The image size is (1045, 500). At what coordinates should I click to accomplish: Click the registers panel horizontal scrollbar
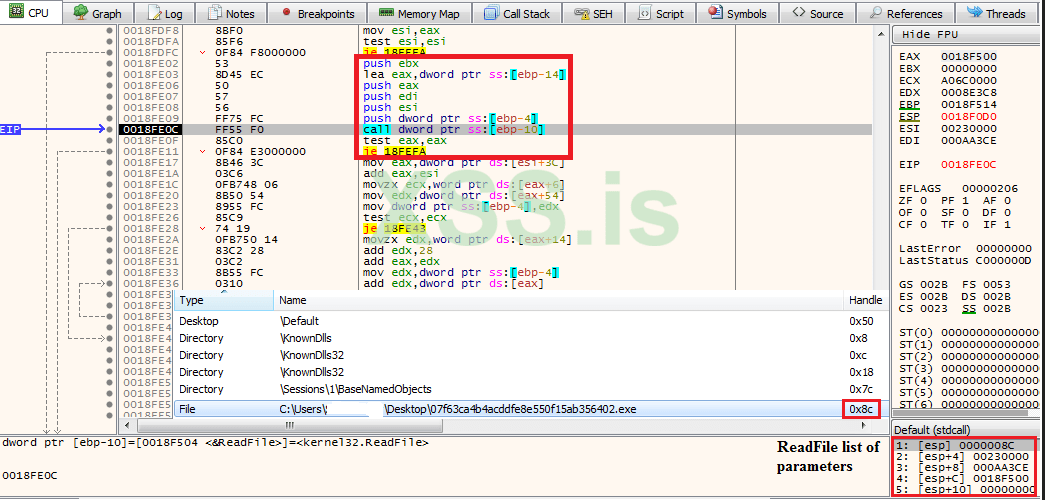pos(963,413)
